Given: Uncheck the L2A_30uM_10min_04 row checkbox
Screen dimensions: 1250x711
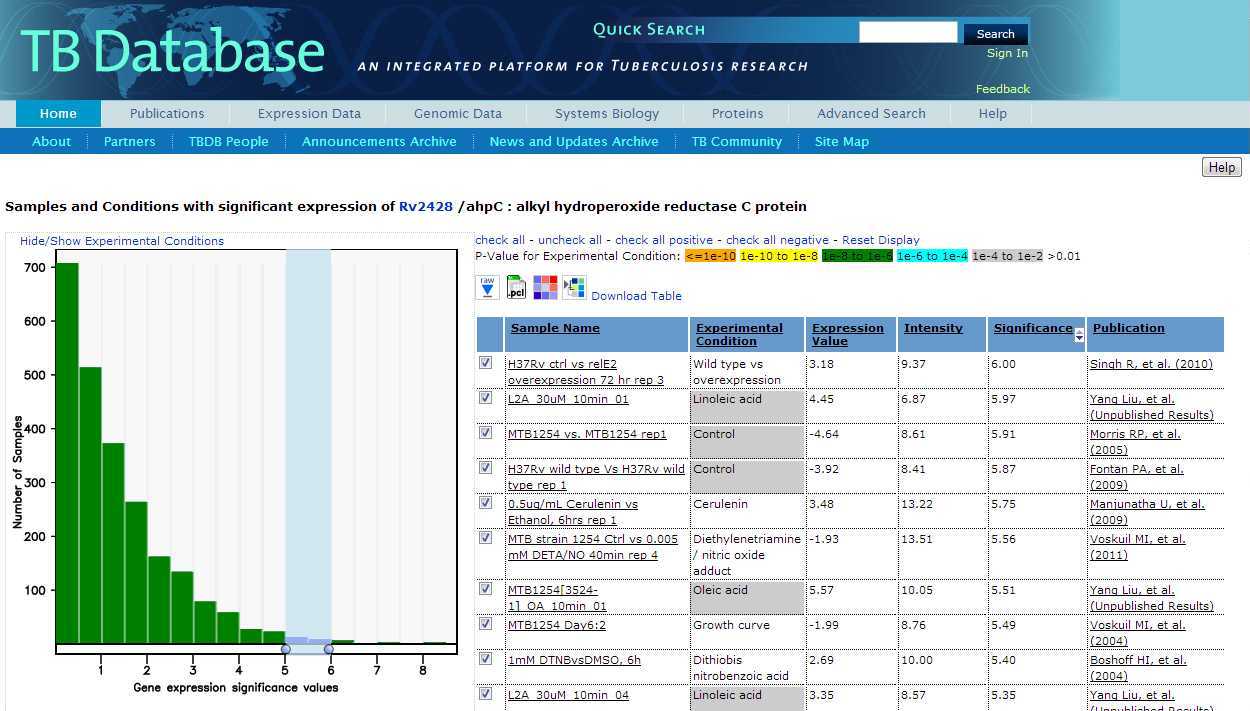Looking at the screenshot, I should pyautogui.click(x=485, y=694).
